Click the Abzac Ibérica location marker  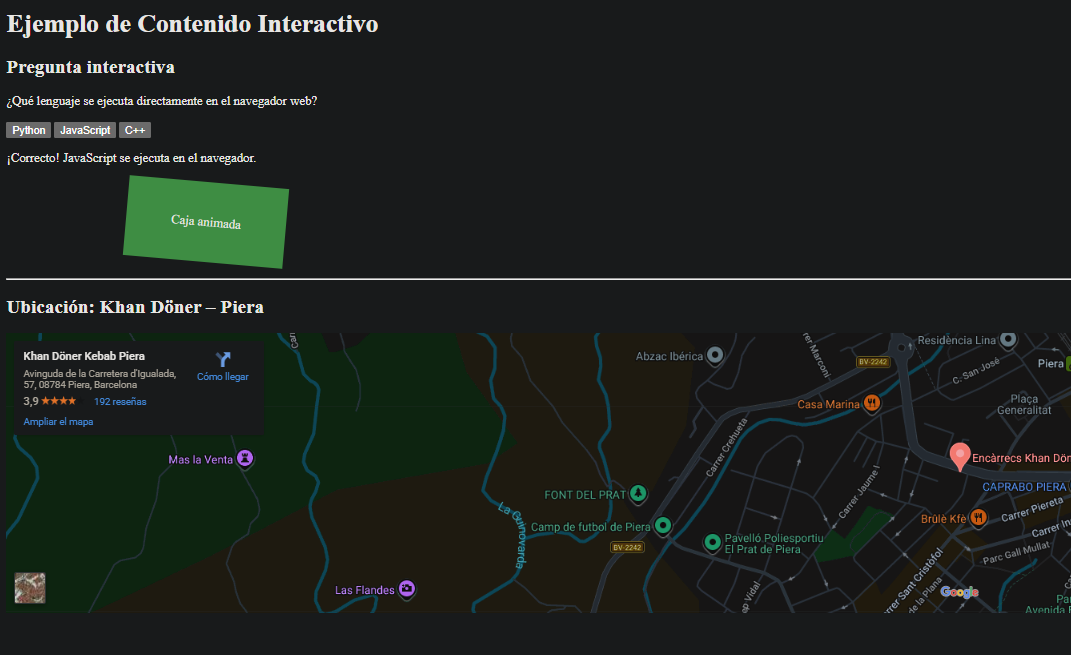(x=714, y=356)
